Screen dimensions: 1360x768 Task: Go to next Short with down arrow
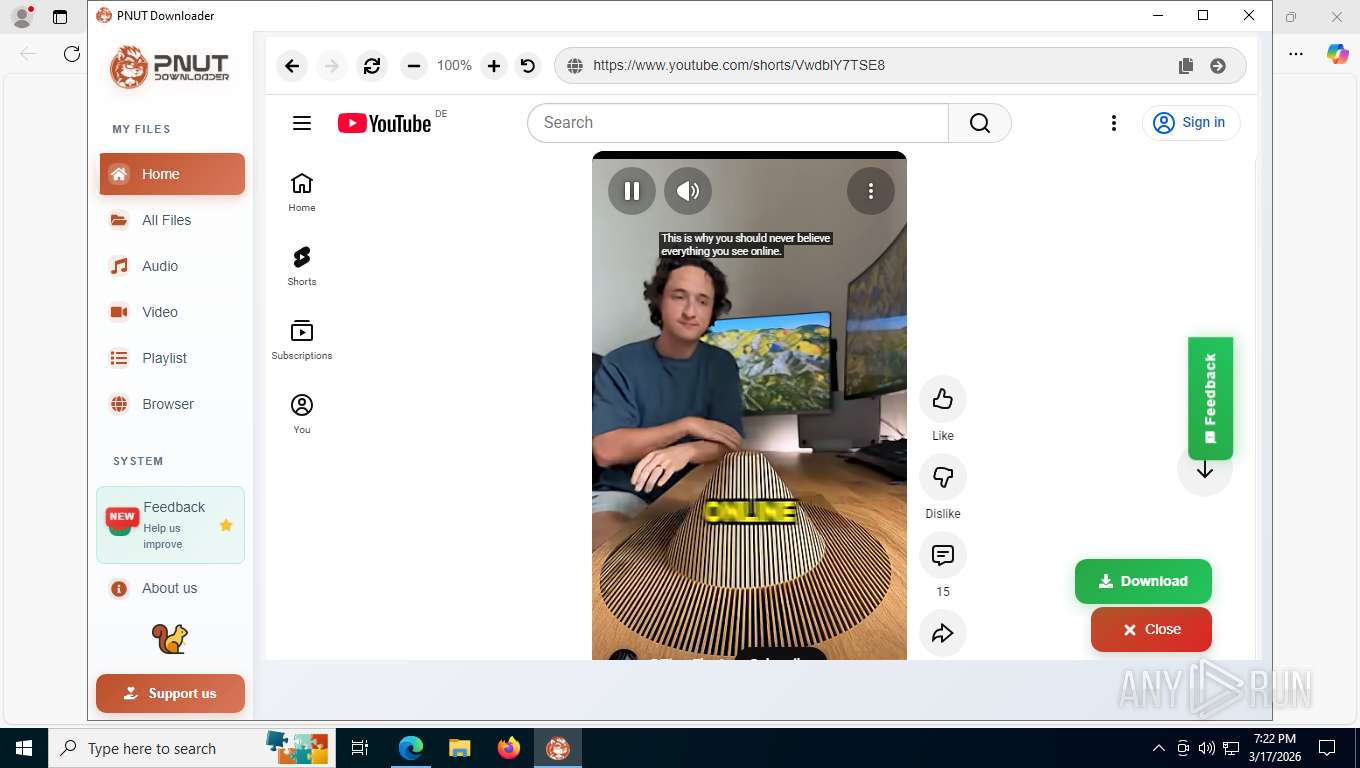coord(1205,471)
